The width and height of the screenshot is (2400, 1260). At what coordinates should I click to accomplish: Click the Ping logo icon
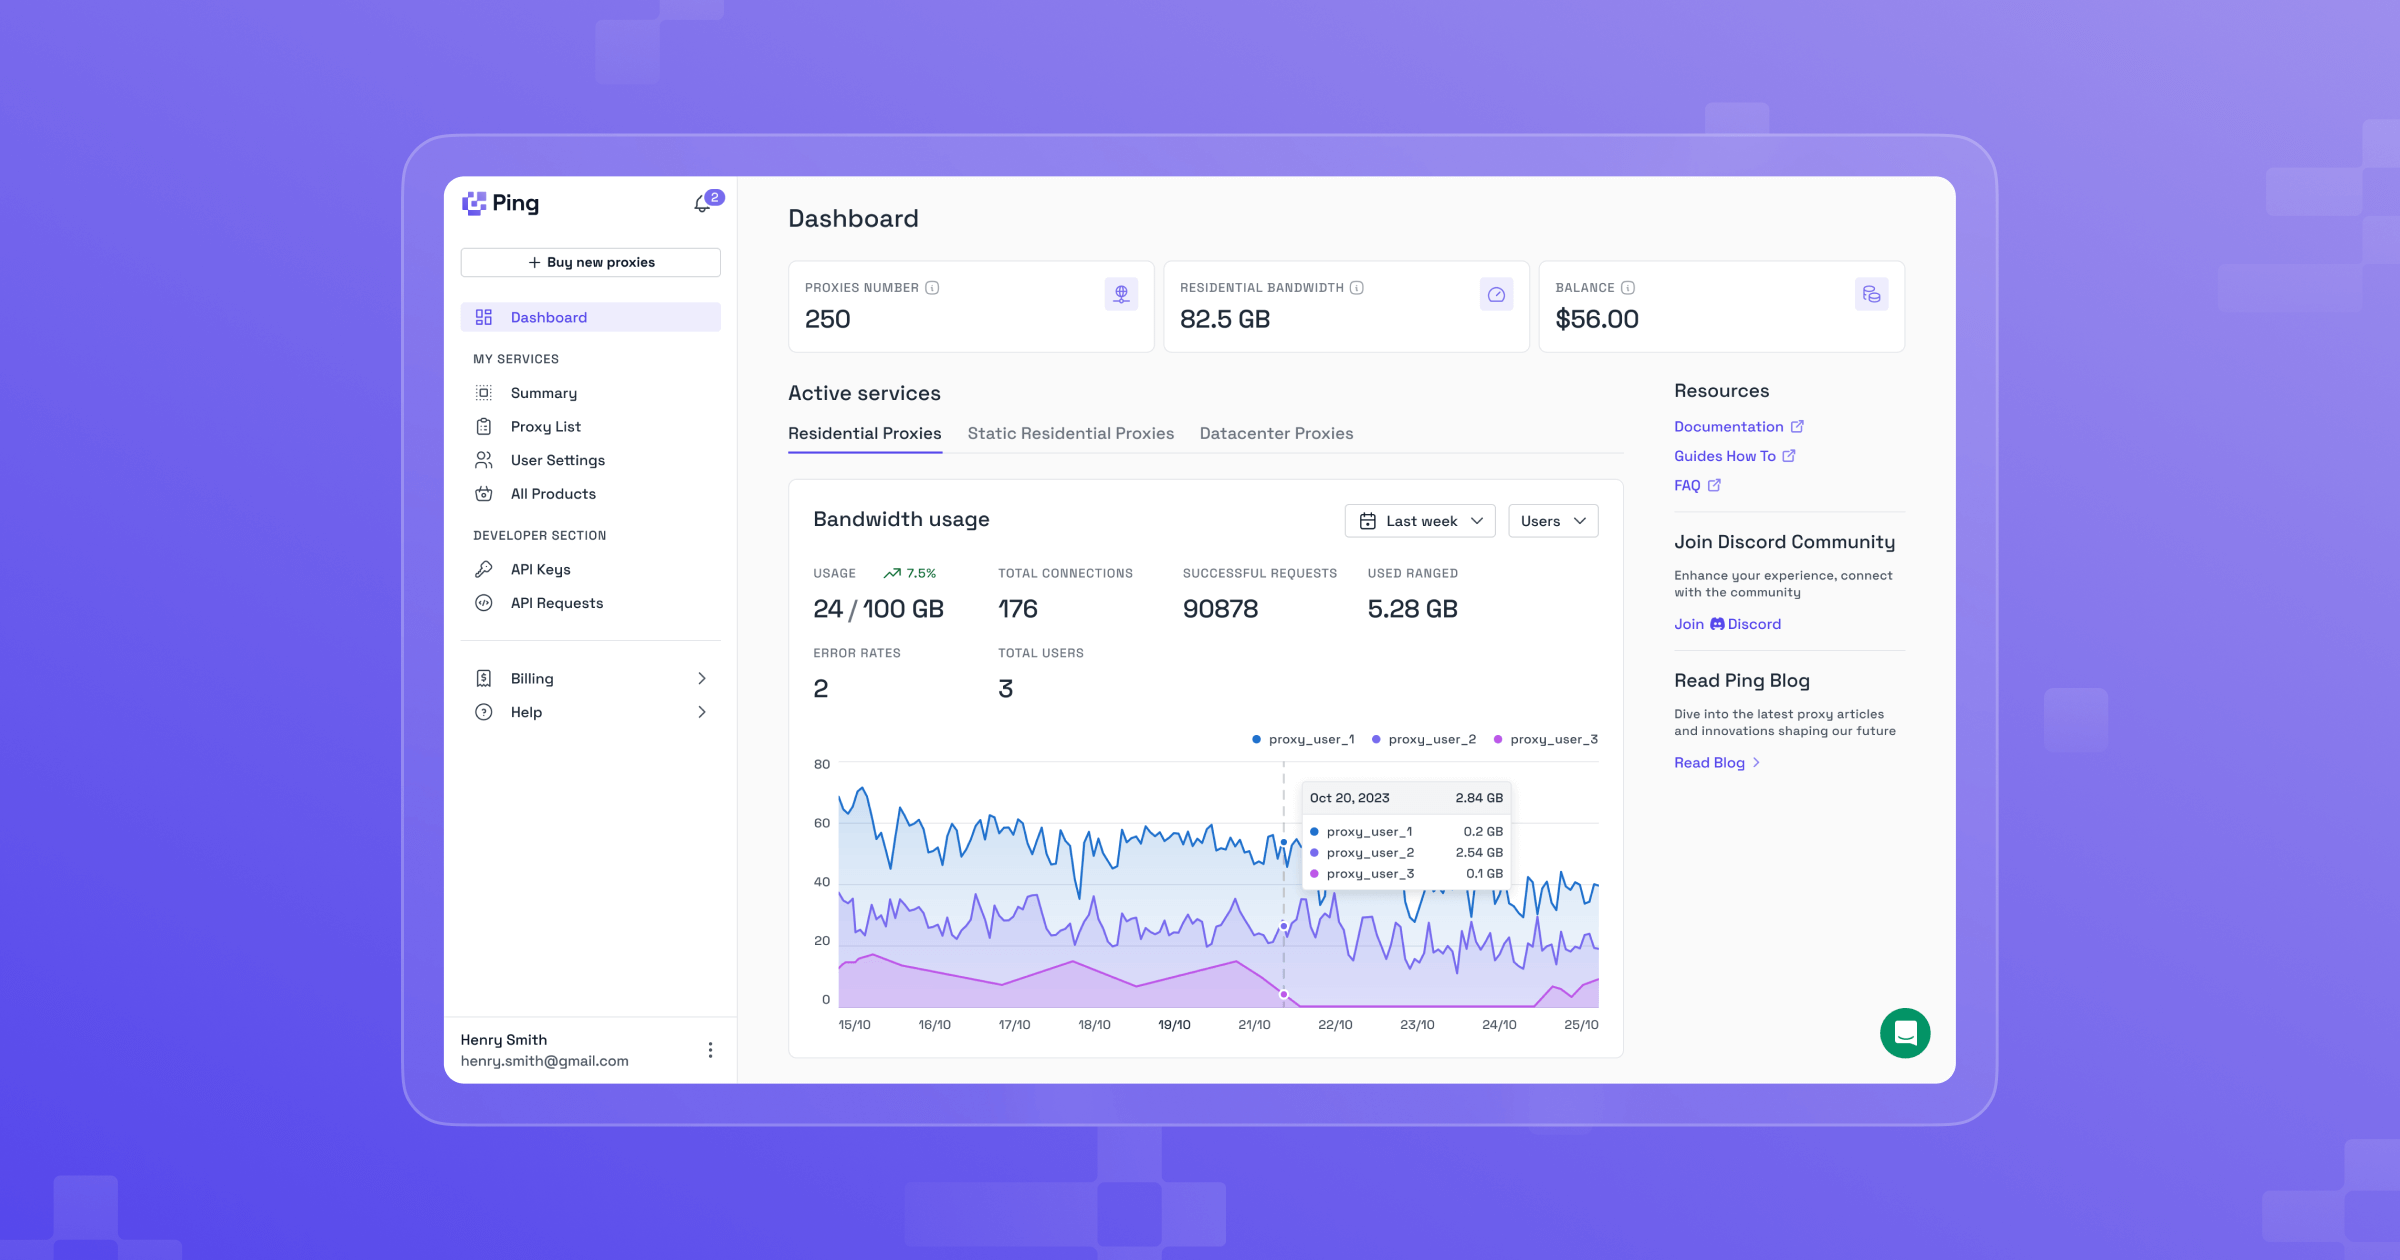tap(474, 203)
